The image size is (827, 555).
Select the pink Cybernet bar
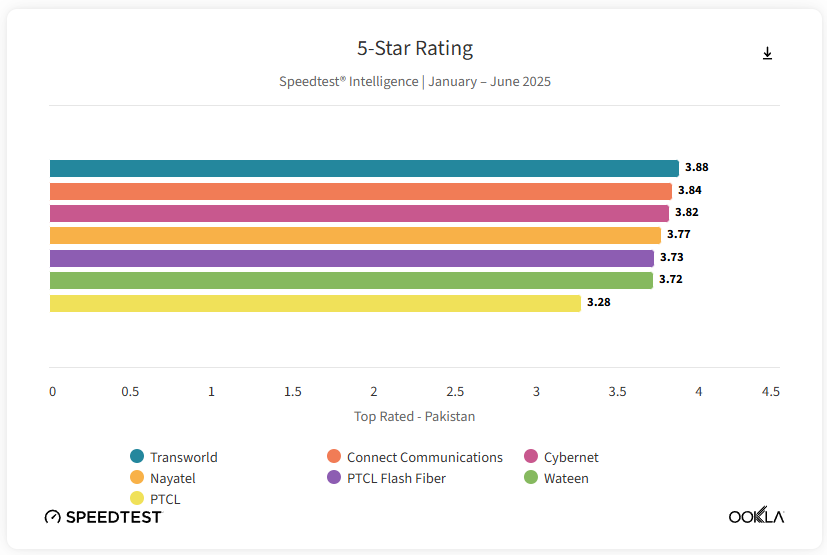tap(359, 213)
